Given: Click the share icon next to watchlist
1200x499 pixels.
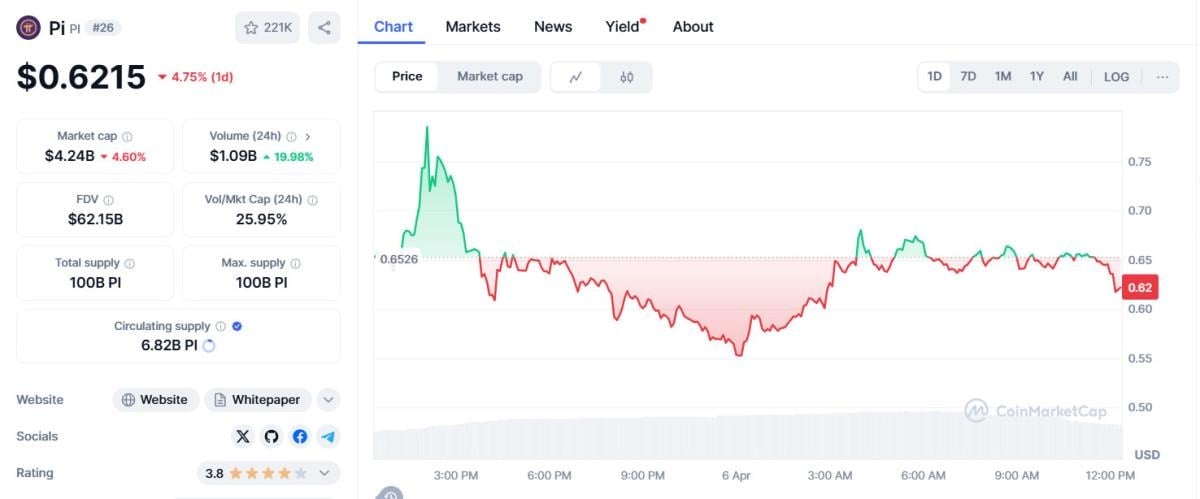Looking at the screenshot, I should (324, 28).
